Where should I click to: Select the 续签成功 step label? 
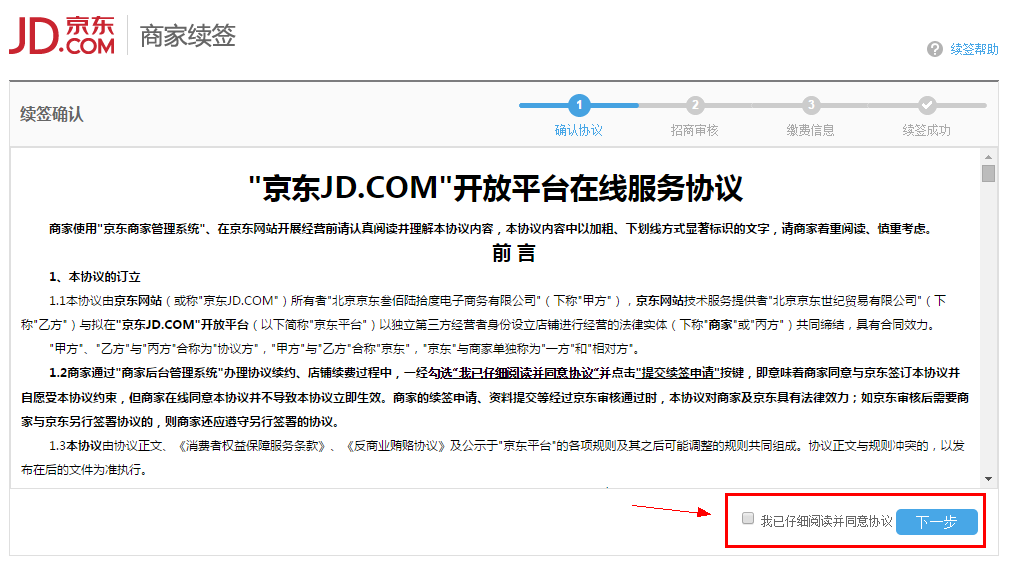[x=927, y=130]
